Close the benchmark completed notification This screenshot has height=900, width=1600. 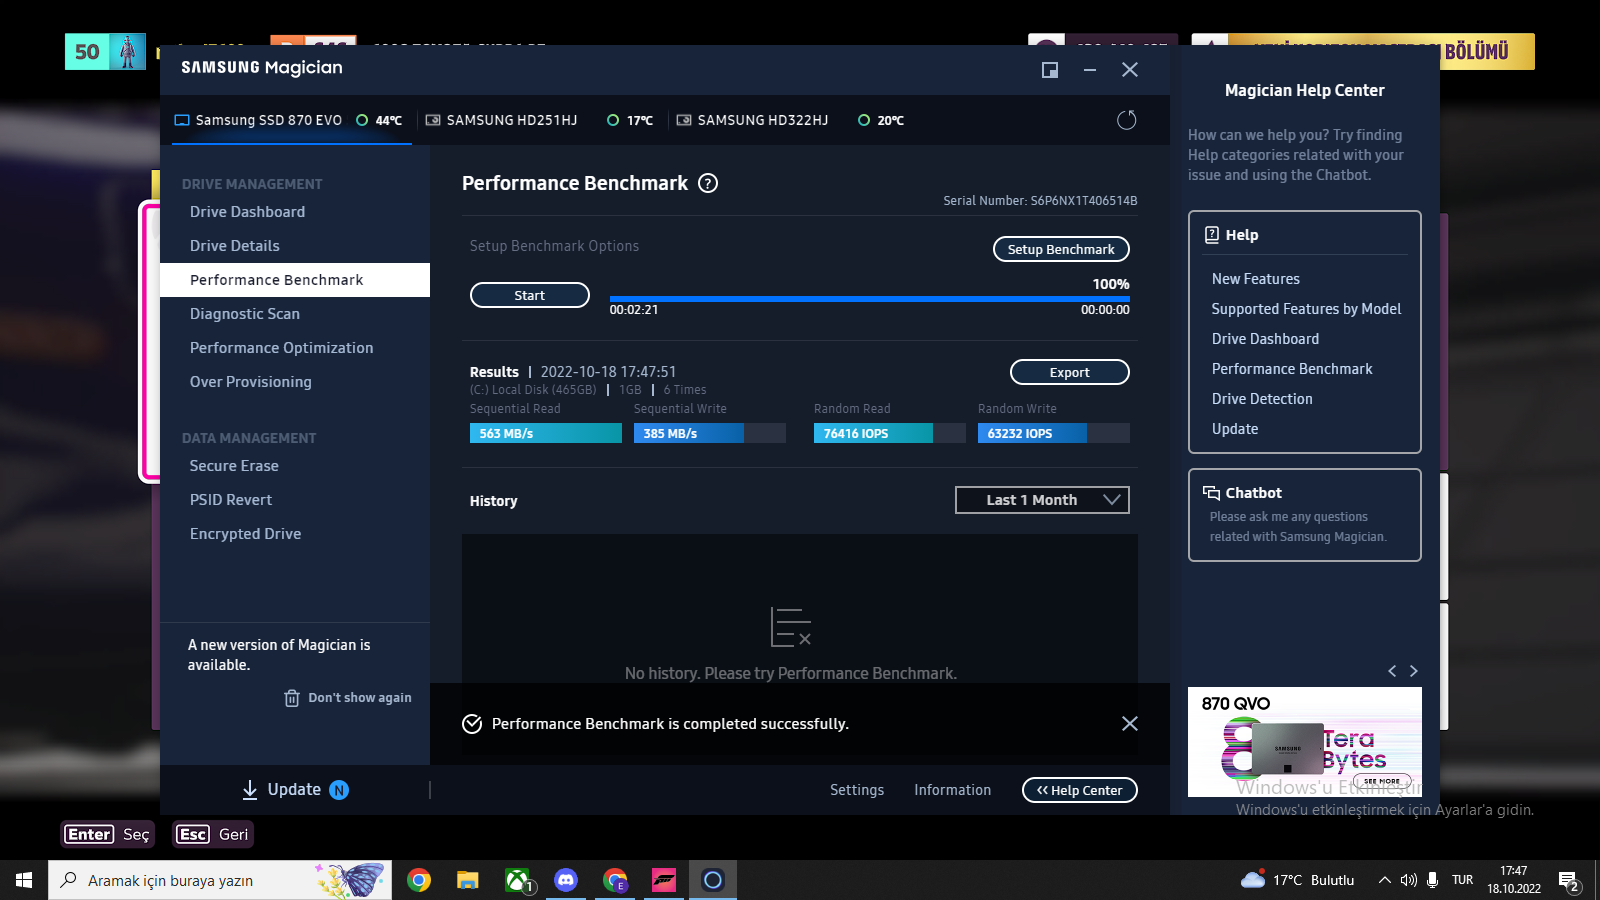coord(1130,723)
